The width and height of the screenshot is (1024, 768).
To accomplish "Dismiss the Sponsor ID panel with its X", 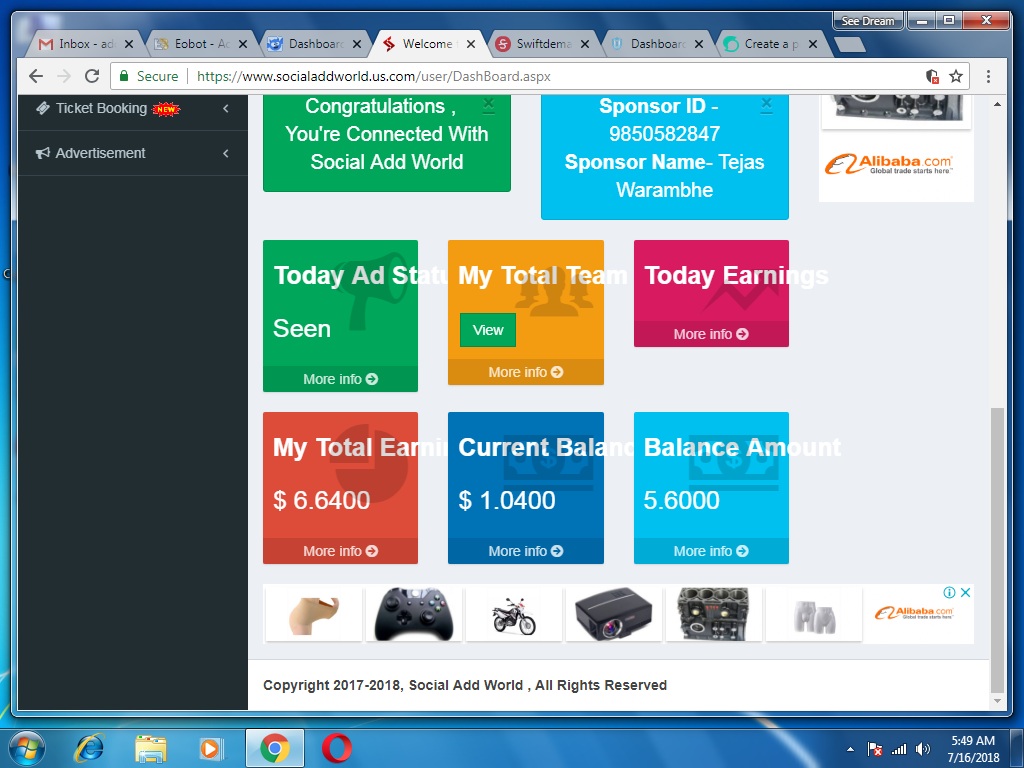I will (x=765, y=104).
